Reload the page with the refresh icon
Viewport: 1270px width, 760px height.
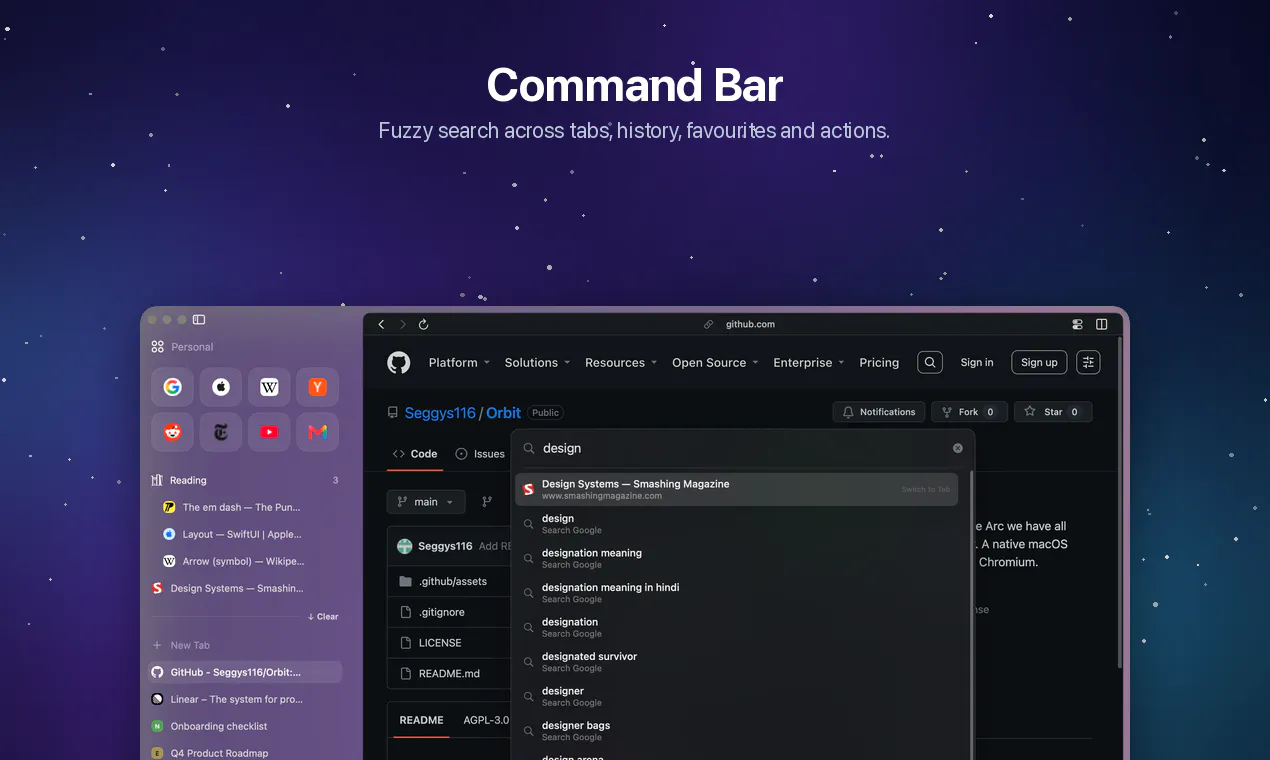[424, 324]
